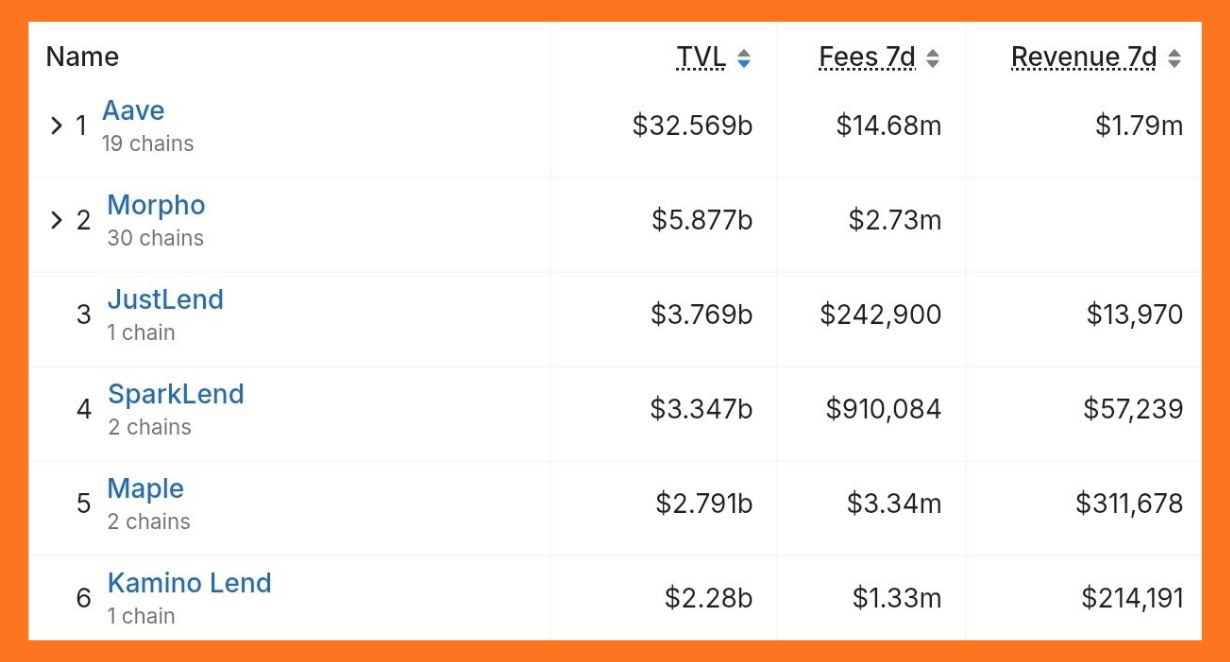Open the Aave protocol link

133,110
